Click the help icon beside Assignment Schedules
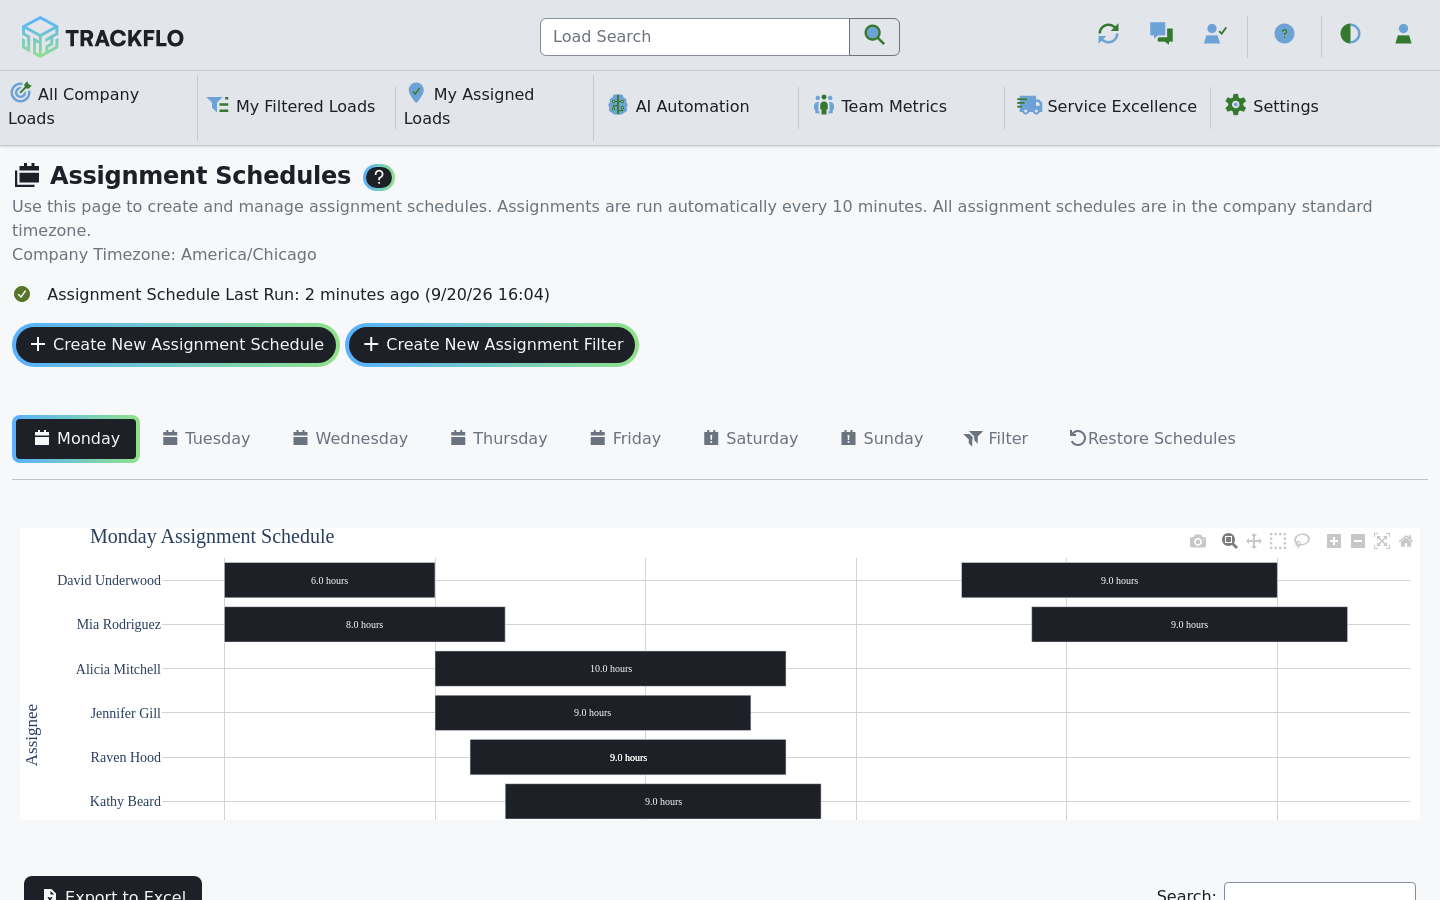This screenshot has width=1440, height=900. click(x=379, y=177)
